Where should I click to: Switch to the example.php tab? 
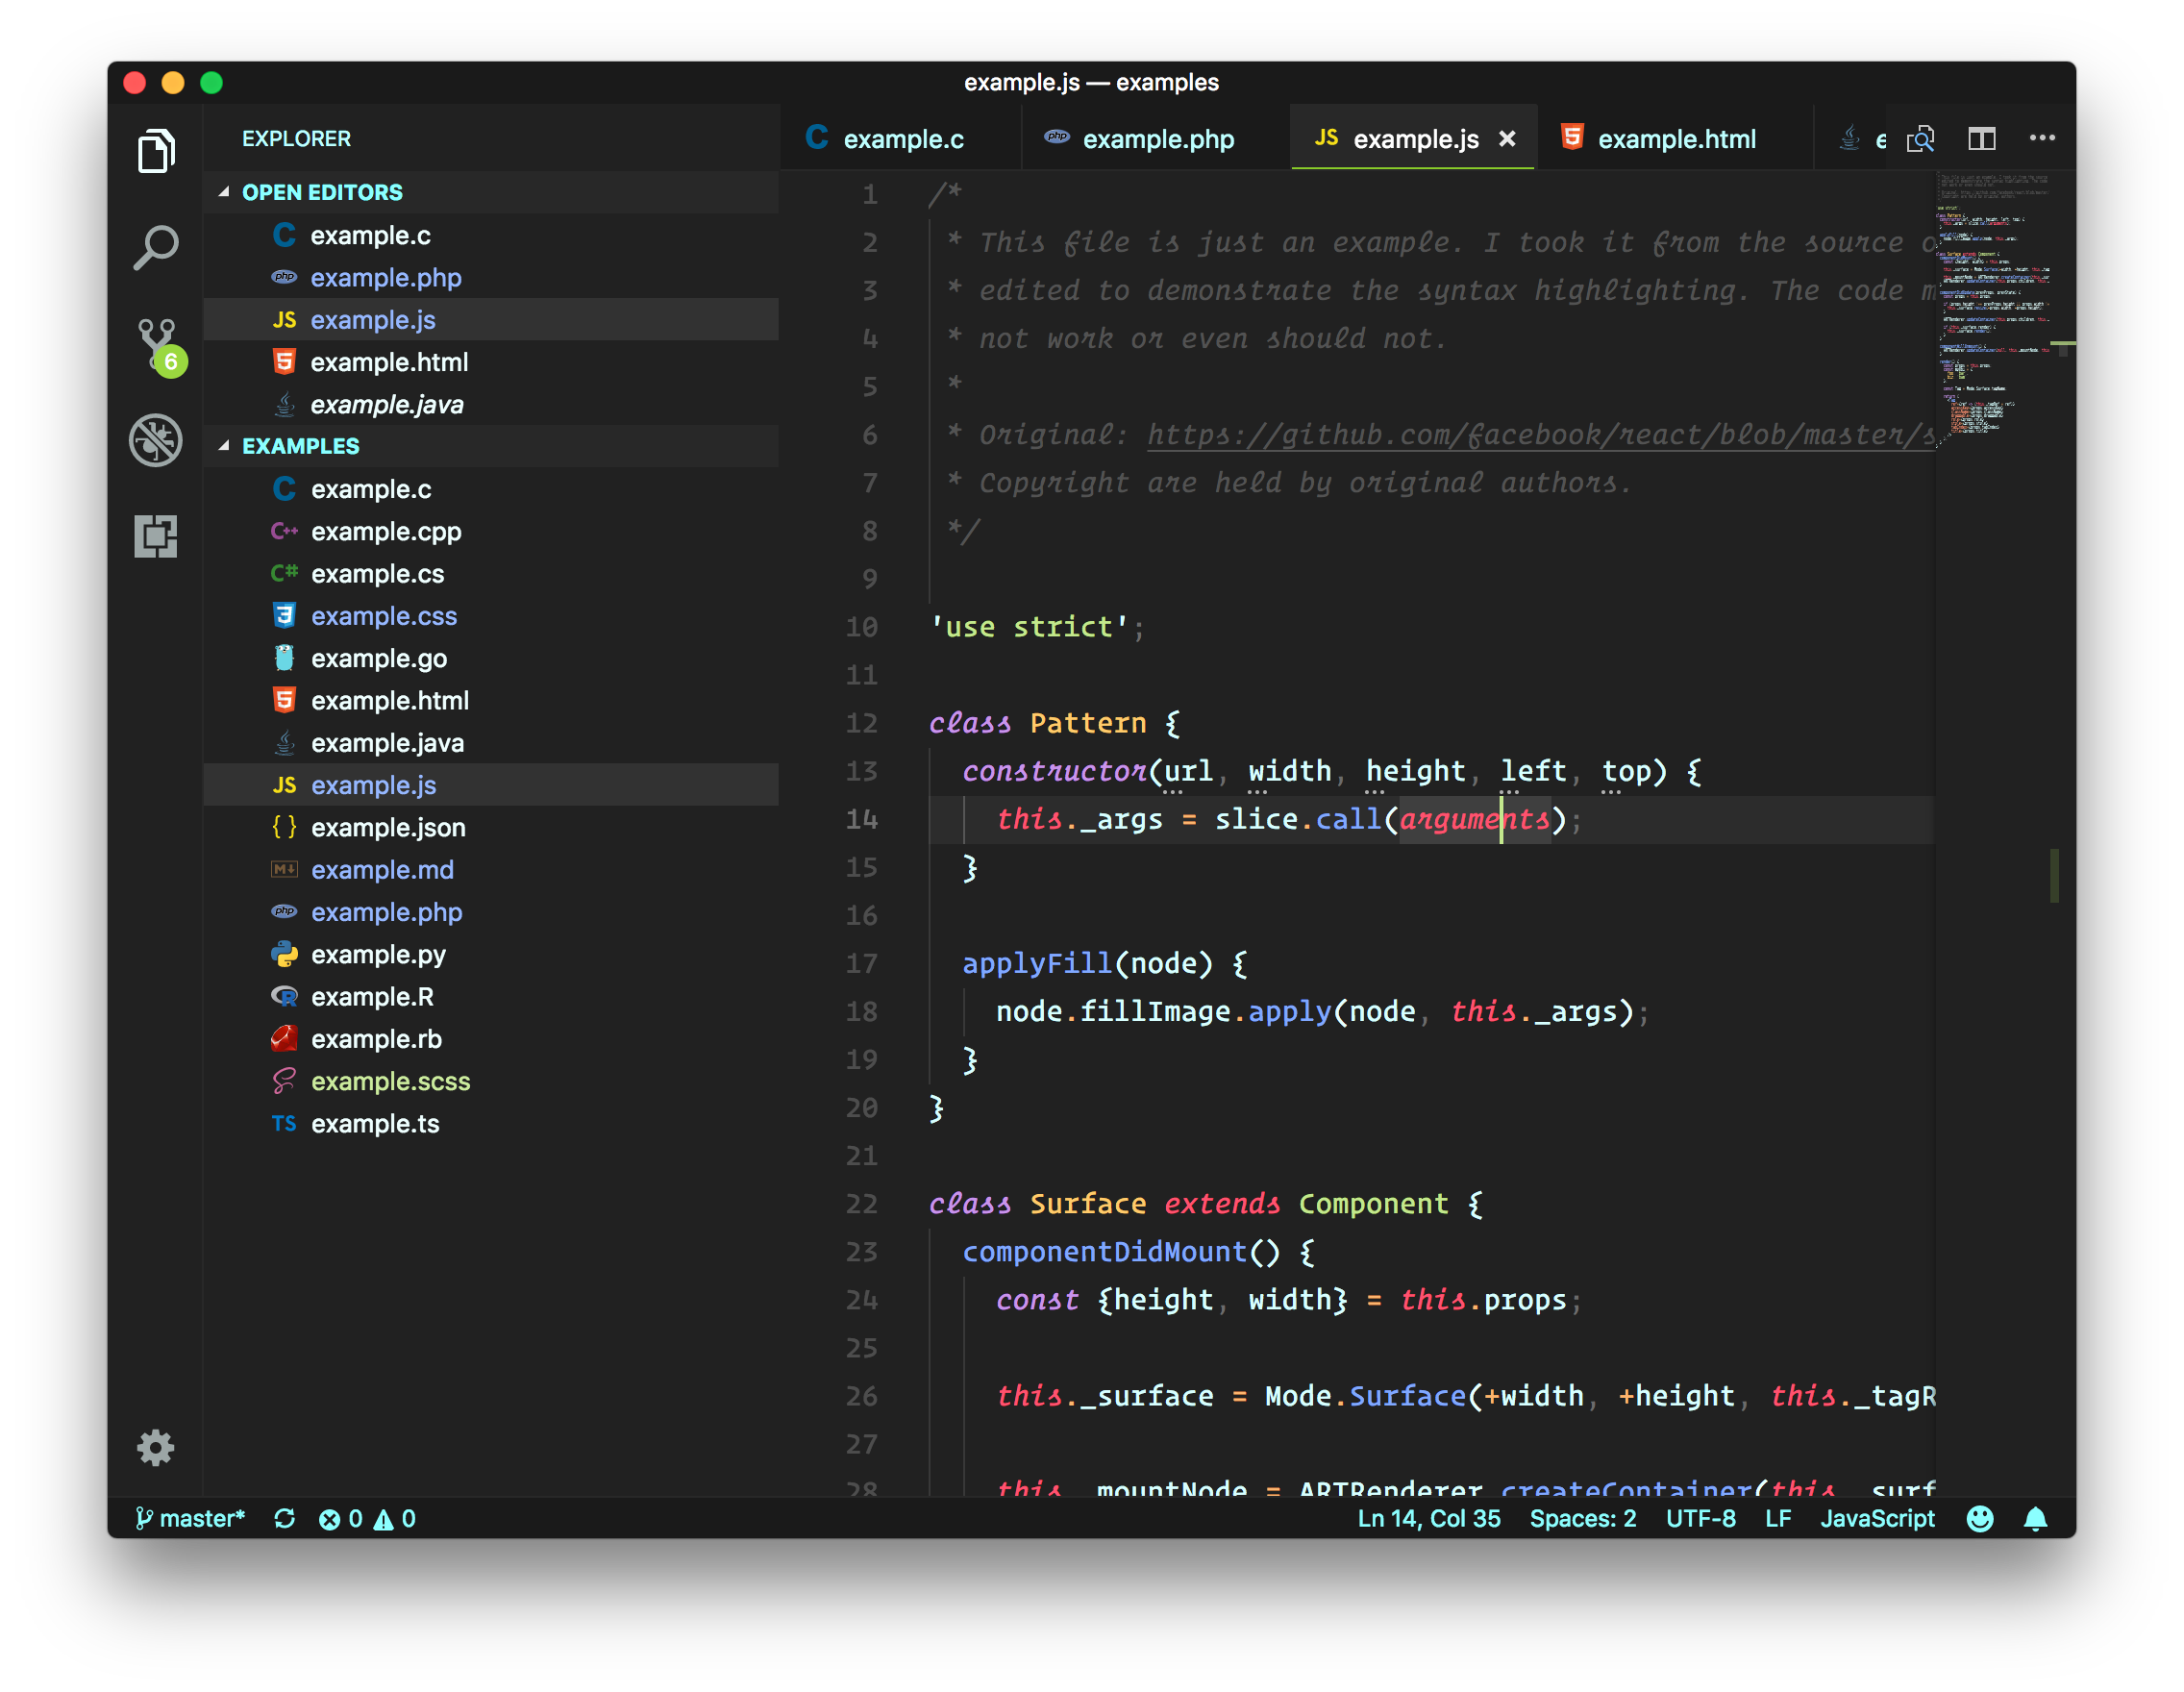[1156, 139]
